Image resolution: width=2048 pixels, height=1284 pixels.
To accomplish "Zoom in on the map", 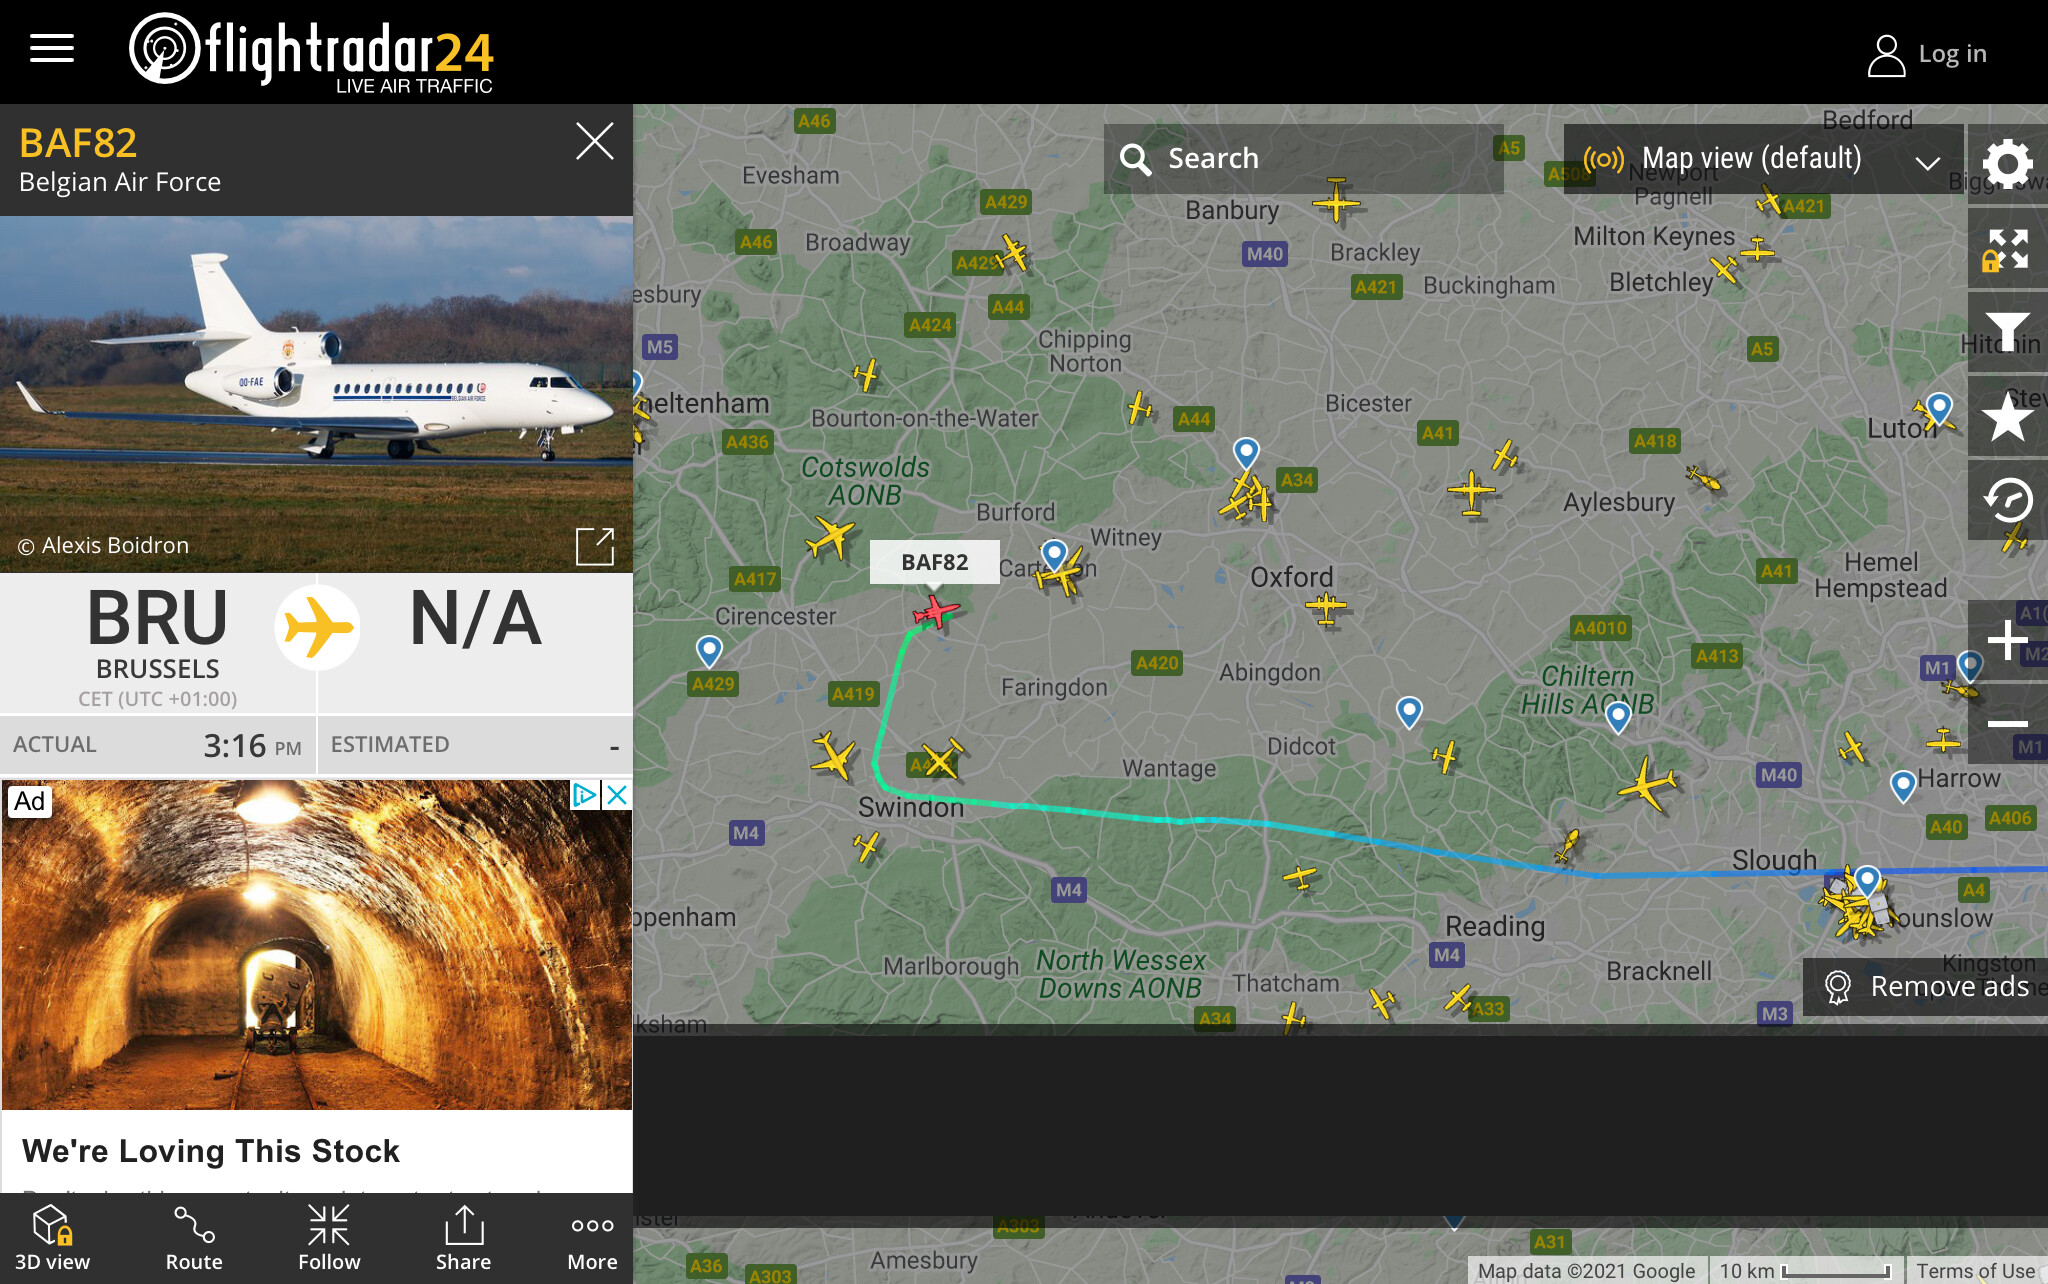I will [x=2007, y=641].
